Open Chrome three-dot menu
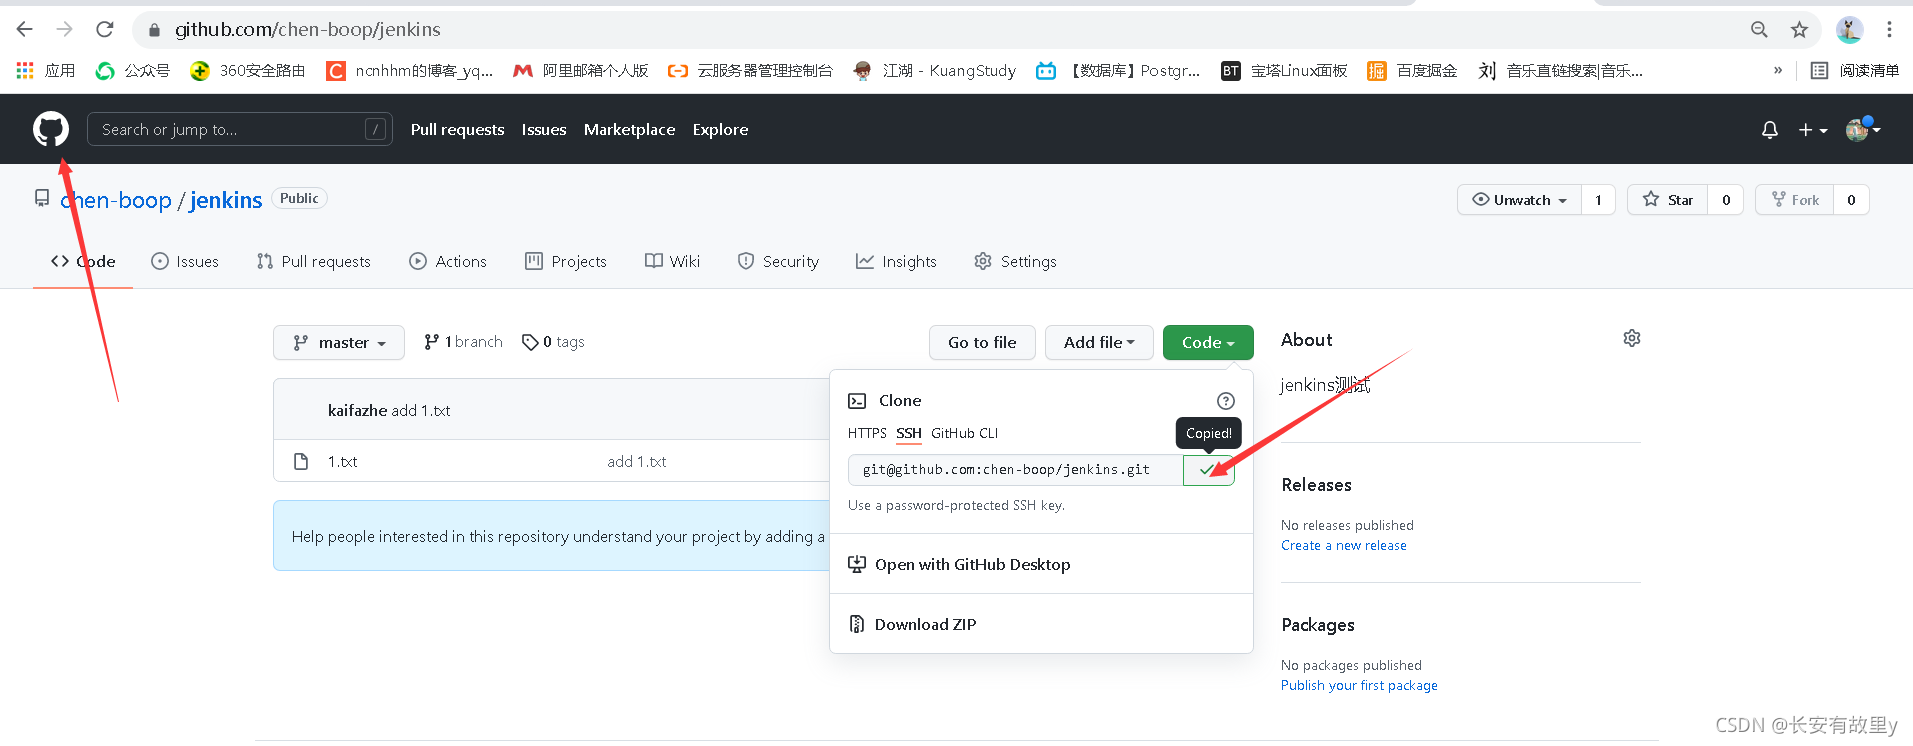Viewport: 1913px width, 746px height. [x=1889, y=29]
